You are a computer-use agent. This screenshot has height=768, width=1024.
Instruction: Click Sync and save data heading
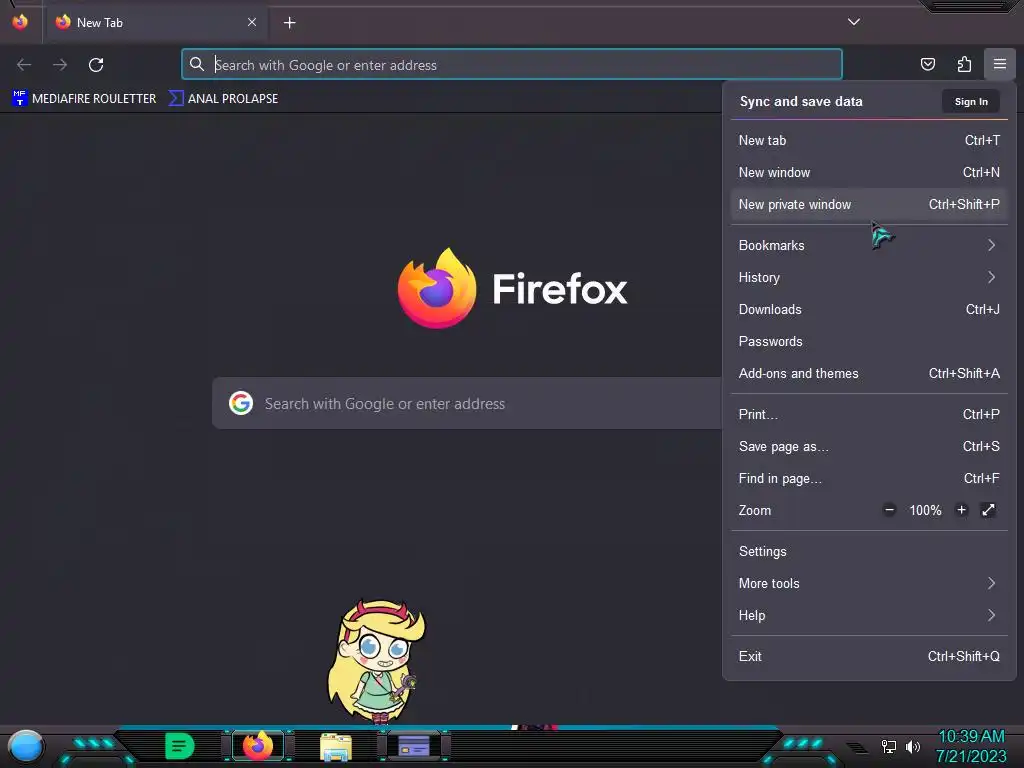(x=801, y=102)
